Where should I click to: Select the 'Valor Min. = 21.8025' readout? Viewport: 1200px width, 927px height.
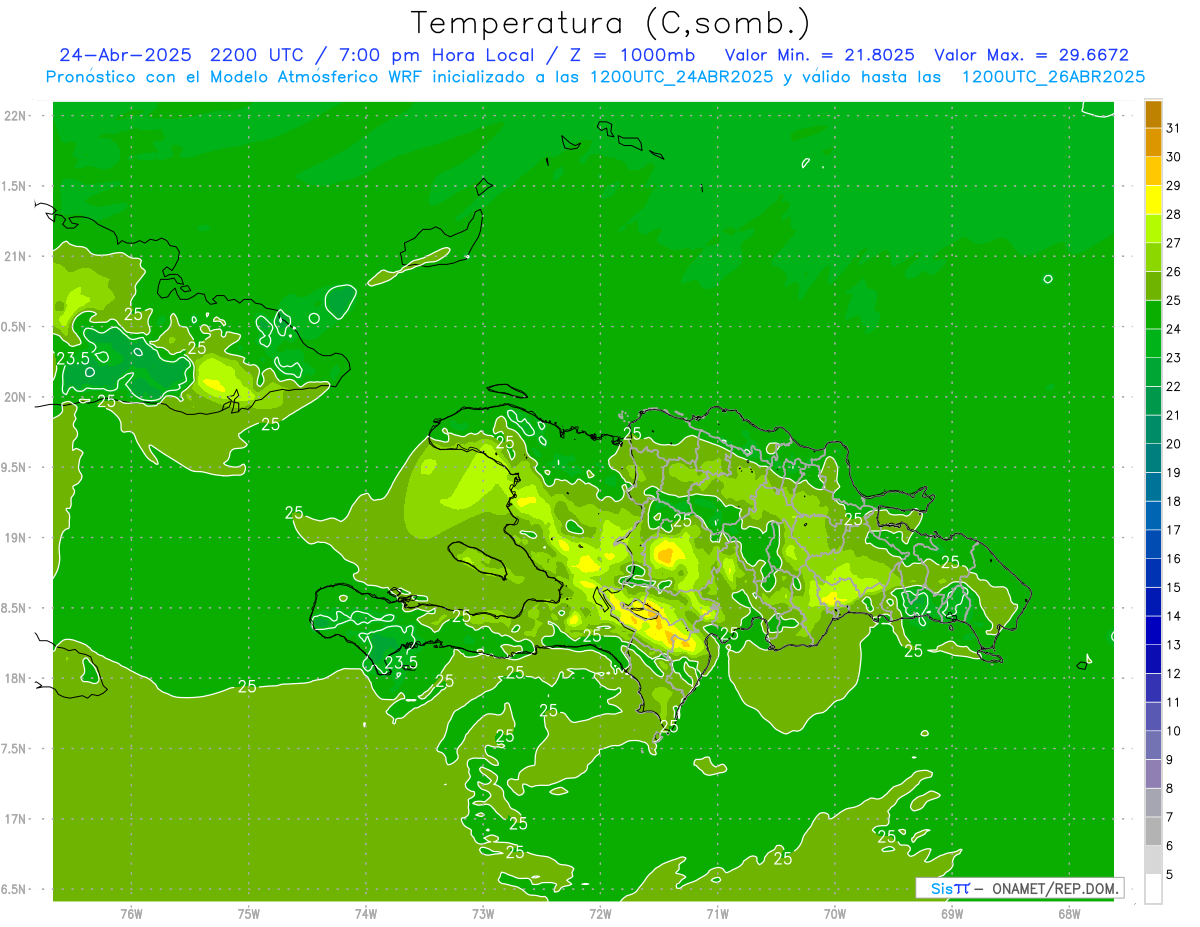pyautogui.click(x=819, y=55)
